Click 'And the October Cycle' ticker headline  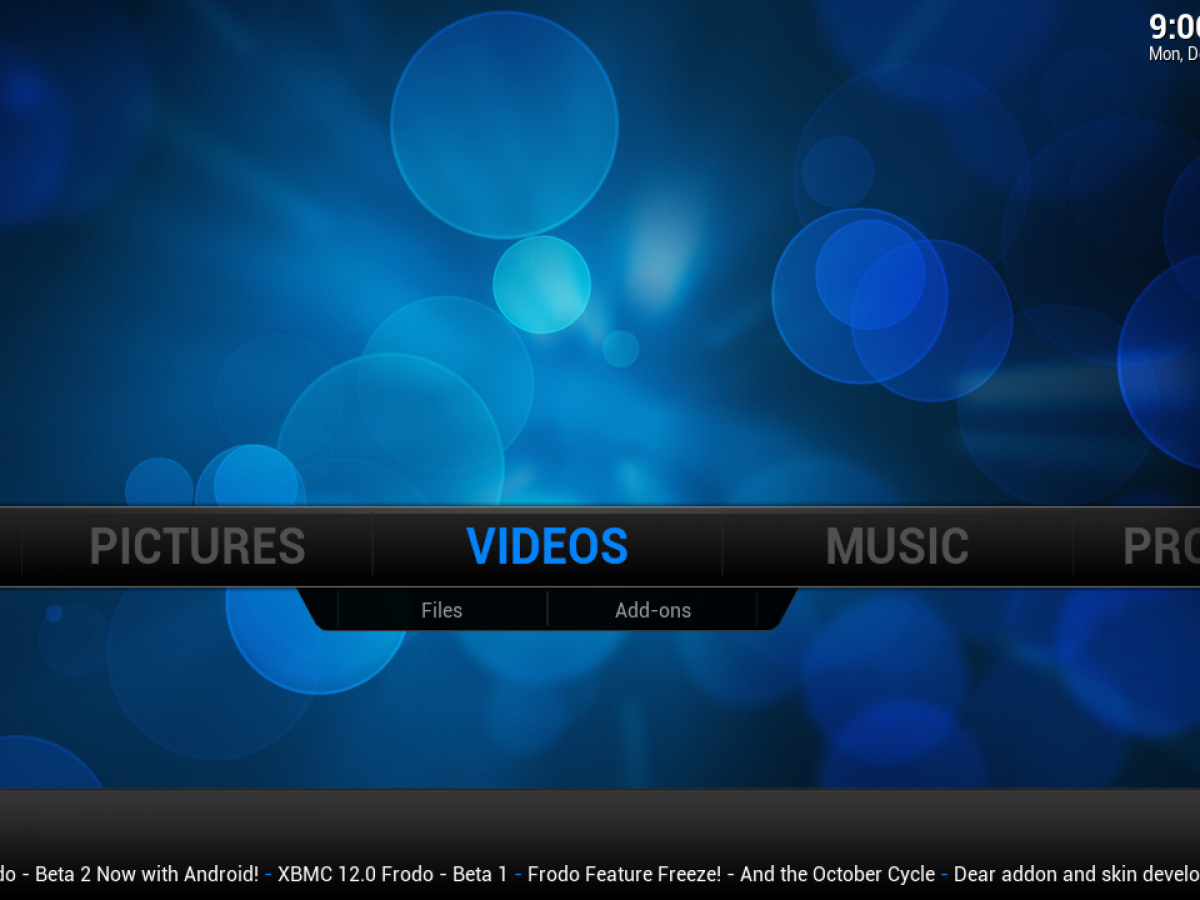837,874
